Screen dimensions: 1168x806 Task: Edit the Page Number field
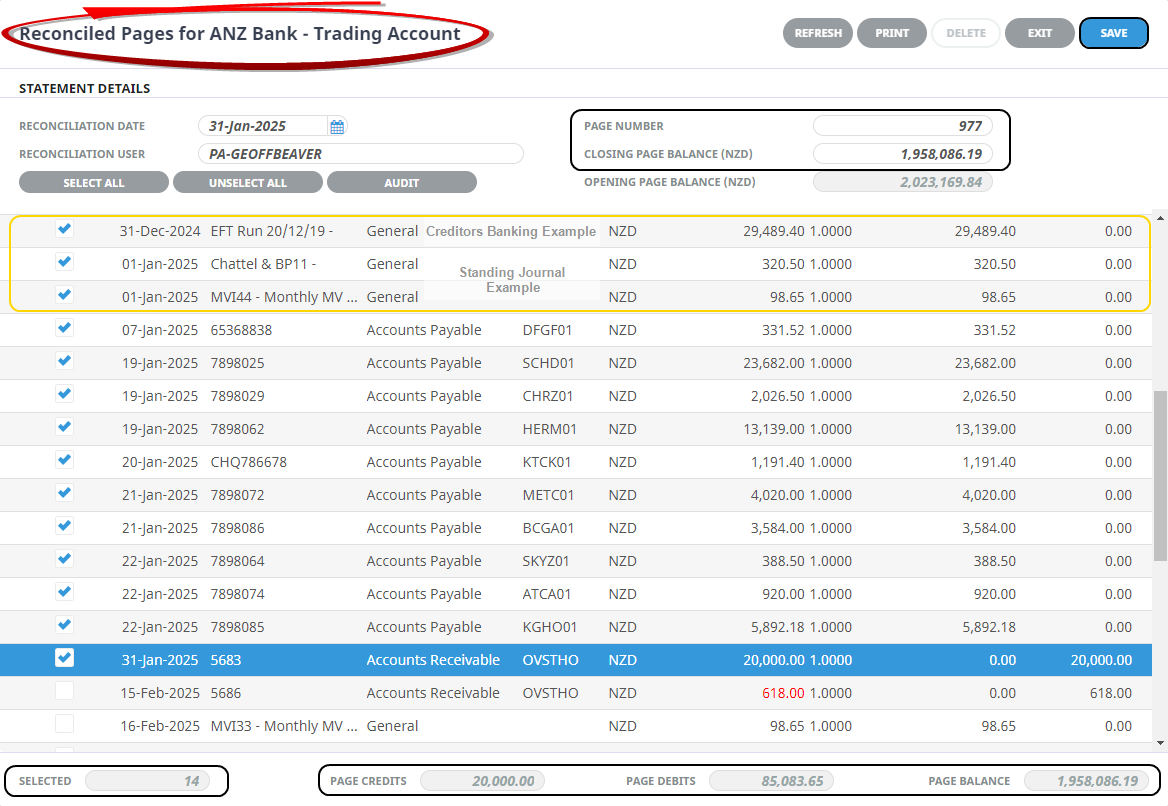[x=902, y=127]
